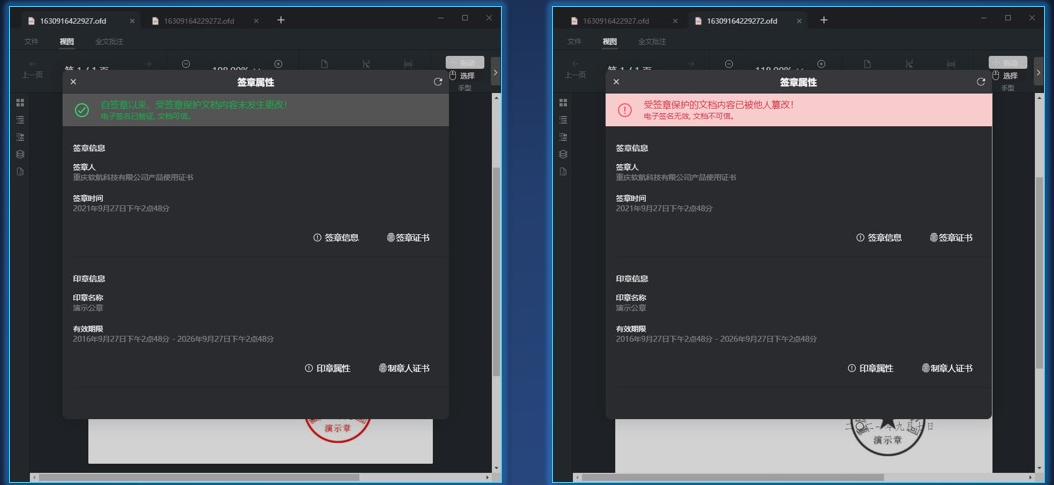Screen dimensions: 1054x485
Task: Select single page view icon in left window
Action: tap(324, 64)
